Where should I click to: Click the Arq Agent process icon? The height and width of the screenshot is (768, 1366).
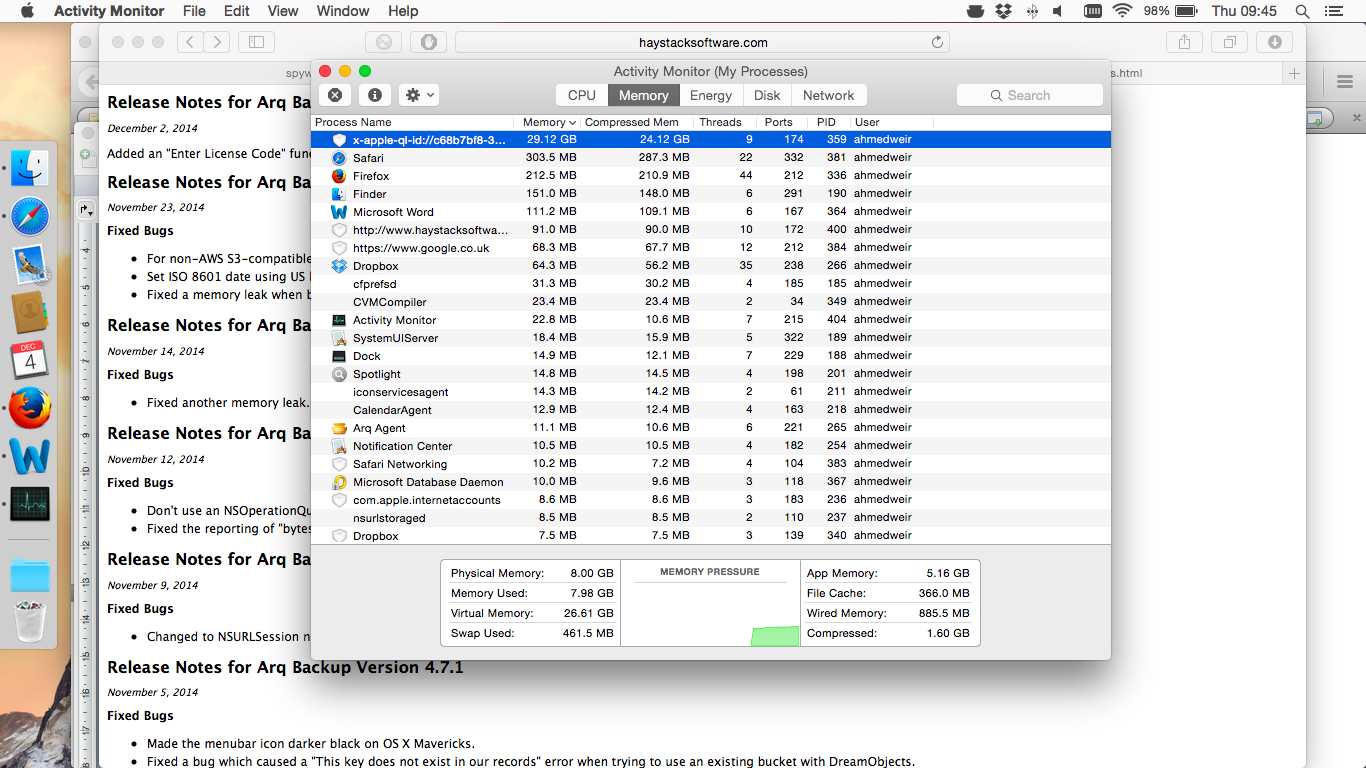click(x=339, y=428)
